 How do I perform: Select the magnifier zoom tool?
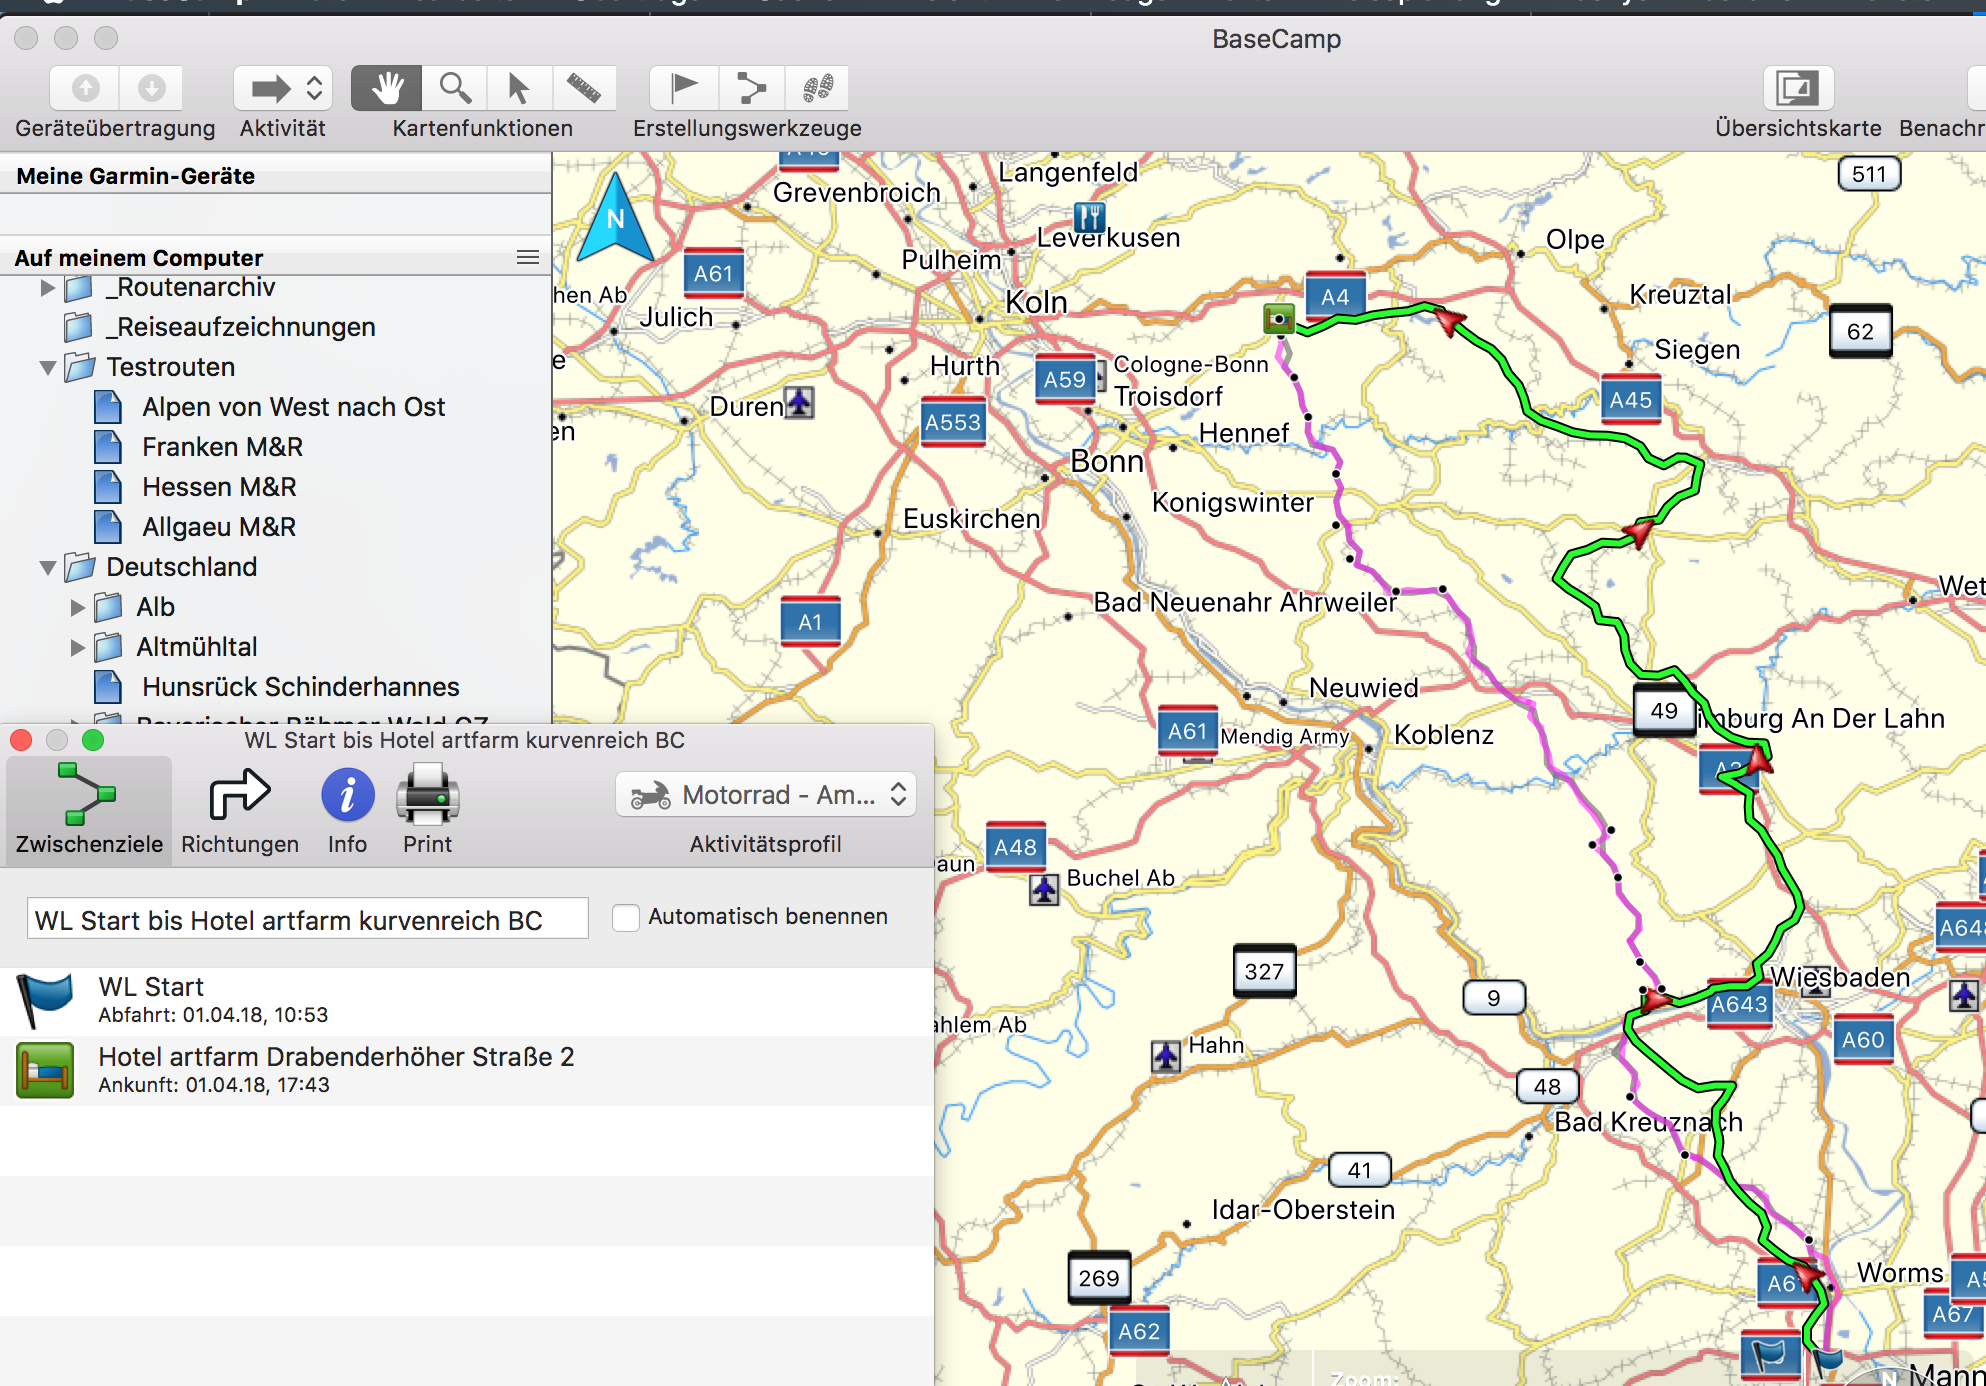(455, 88)
